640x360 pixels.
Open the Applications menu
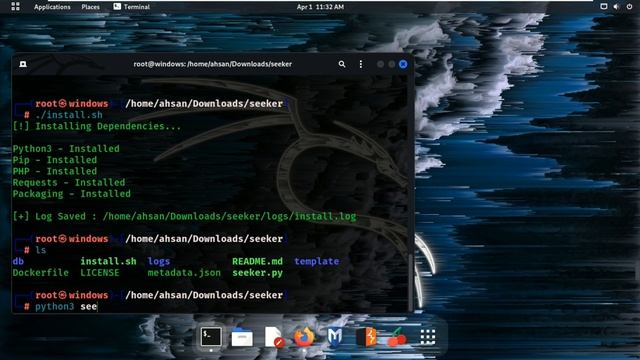click(52, 7)
